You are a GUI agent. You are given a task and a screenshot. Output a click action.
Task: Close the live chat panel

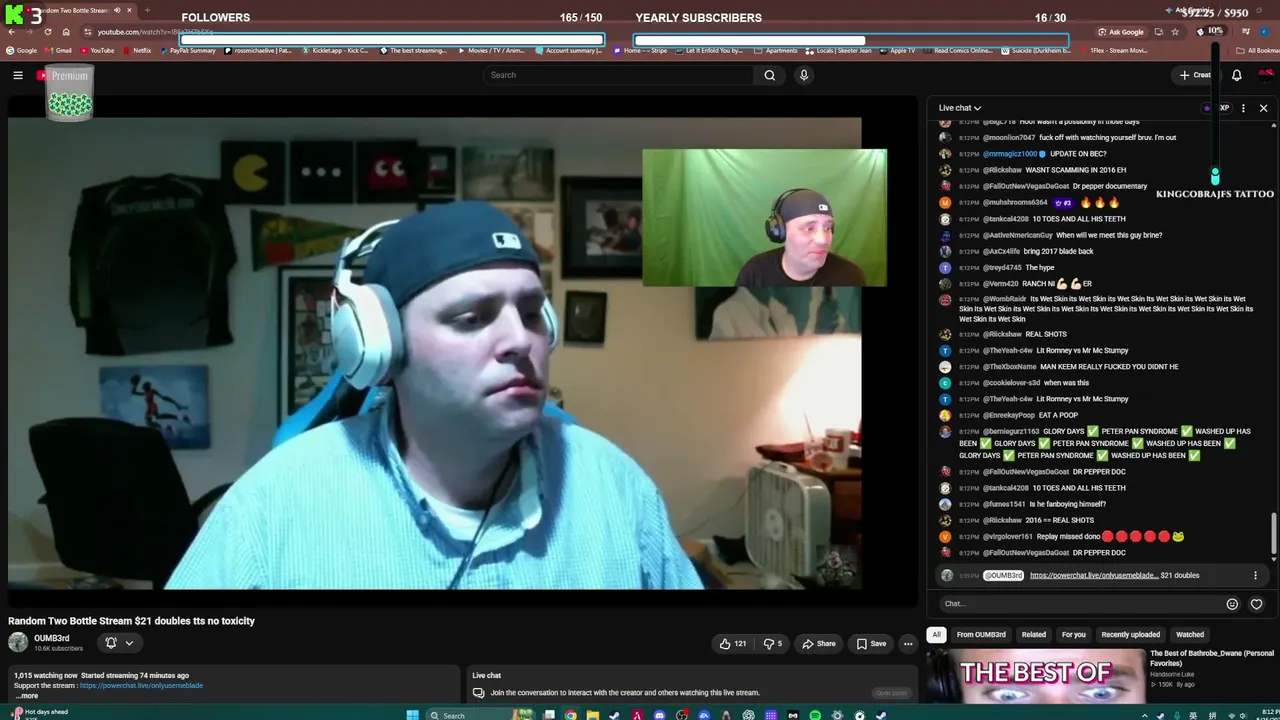[1263, 108]
